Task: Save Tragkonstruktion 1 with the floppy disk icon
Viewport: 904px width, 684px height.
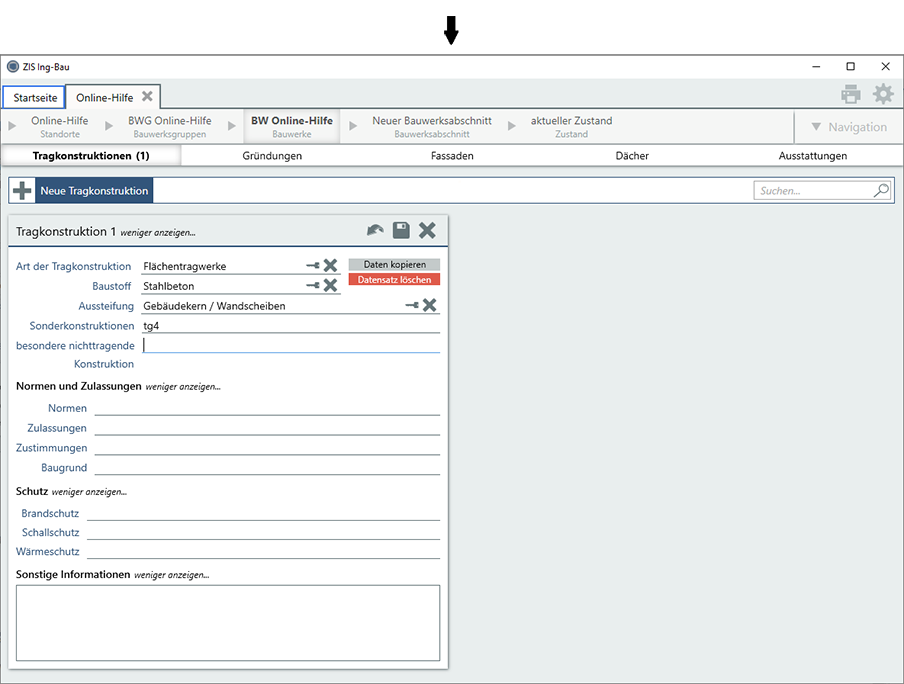Action: click(x=401, y=231)
